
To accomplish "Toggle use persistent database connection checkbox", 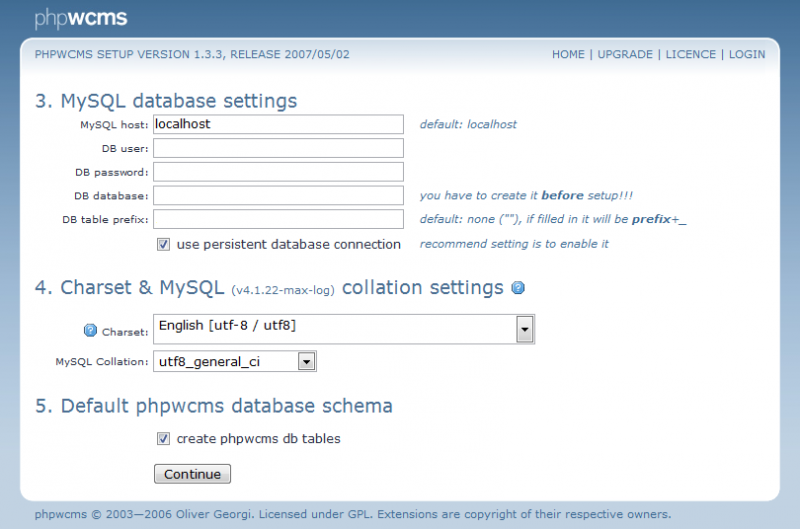I will pos(163,244).
